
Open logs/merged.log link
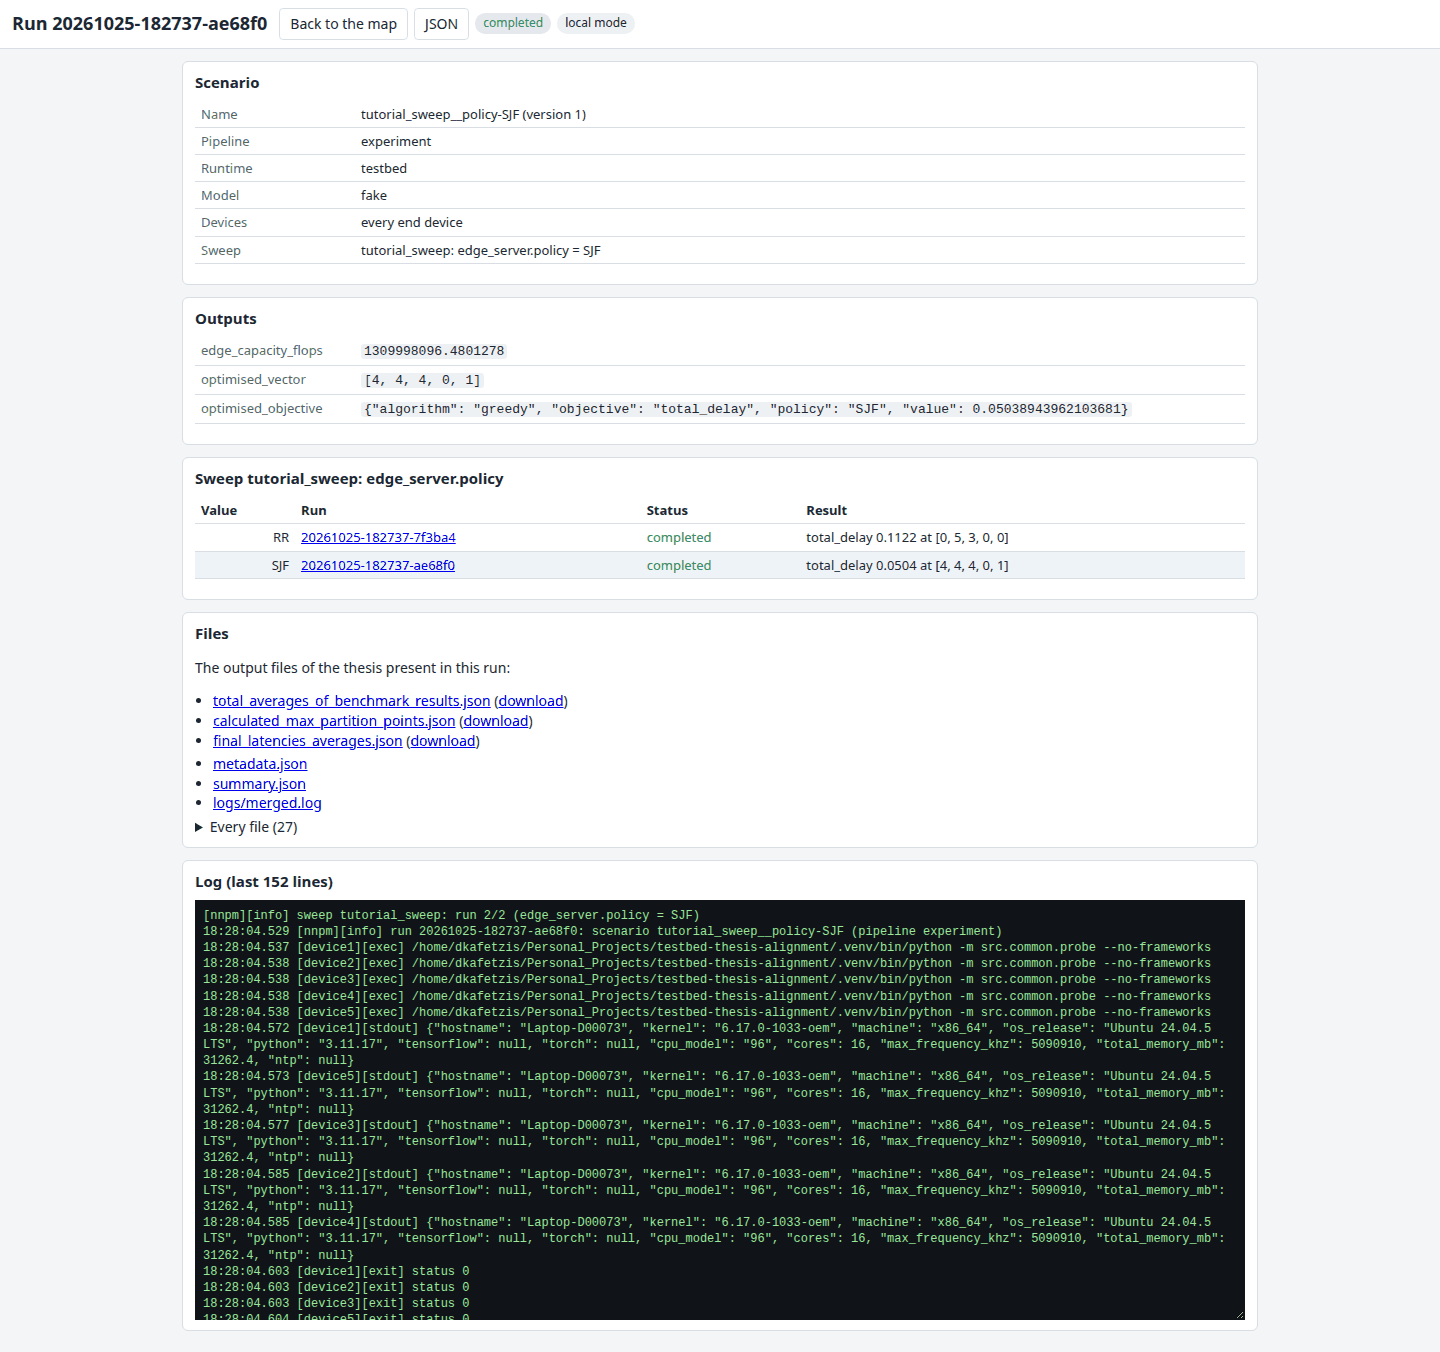tap(267, 803)
